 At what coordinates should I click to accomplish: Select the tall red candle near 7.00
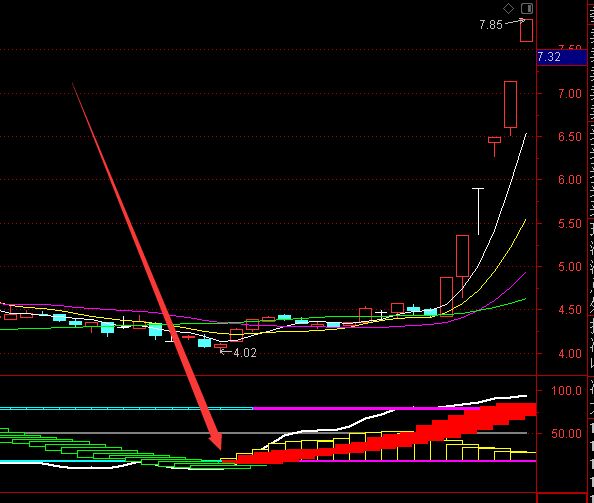tap(511, 108)
